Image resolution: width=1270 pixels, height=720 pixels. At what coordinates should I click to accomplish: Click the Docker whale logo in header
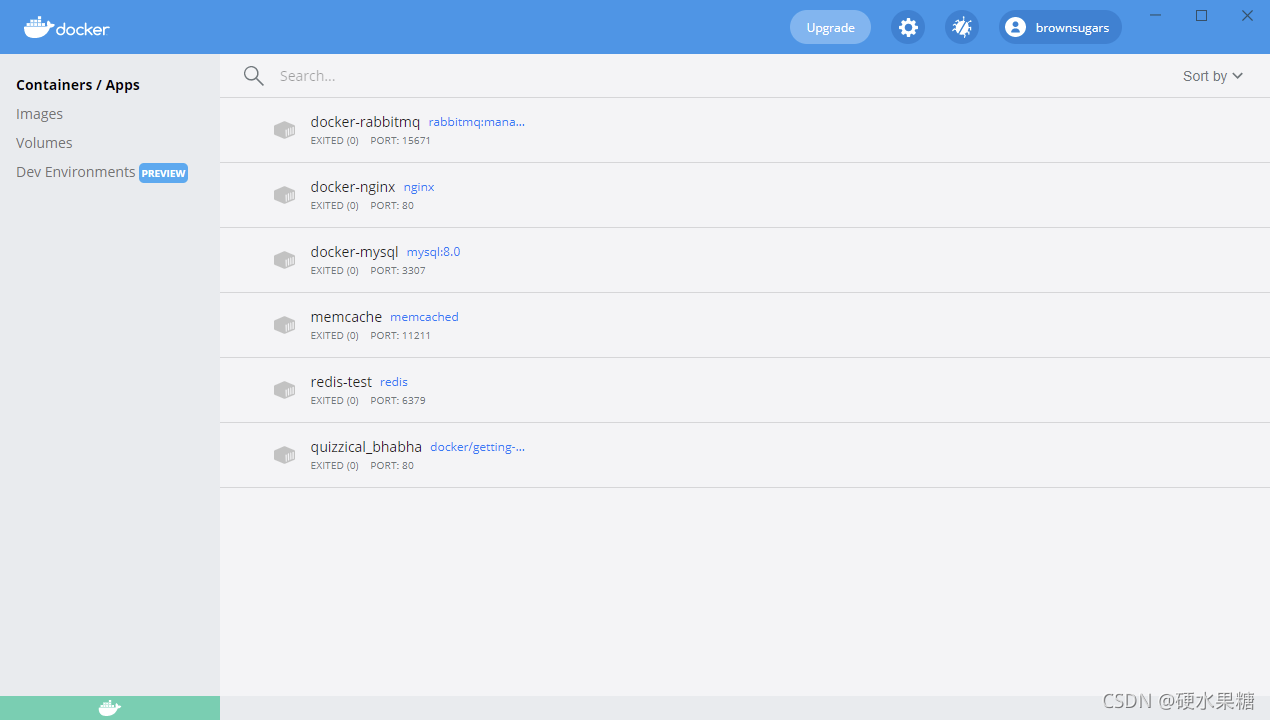point(67,27)
